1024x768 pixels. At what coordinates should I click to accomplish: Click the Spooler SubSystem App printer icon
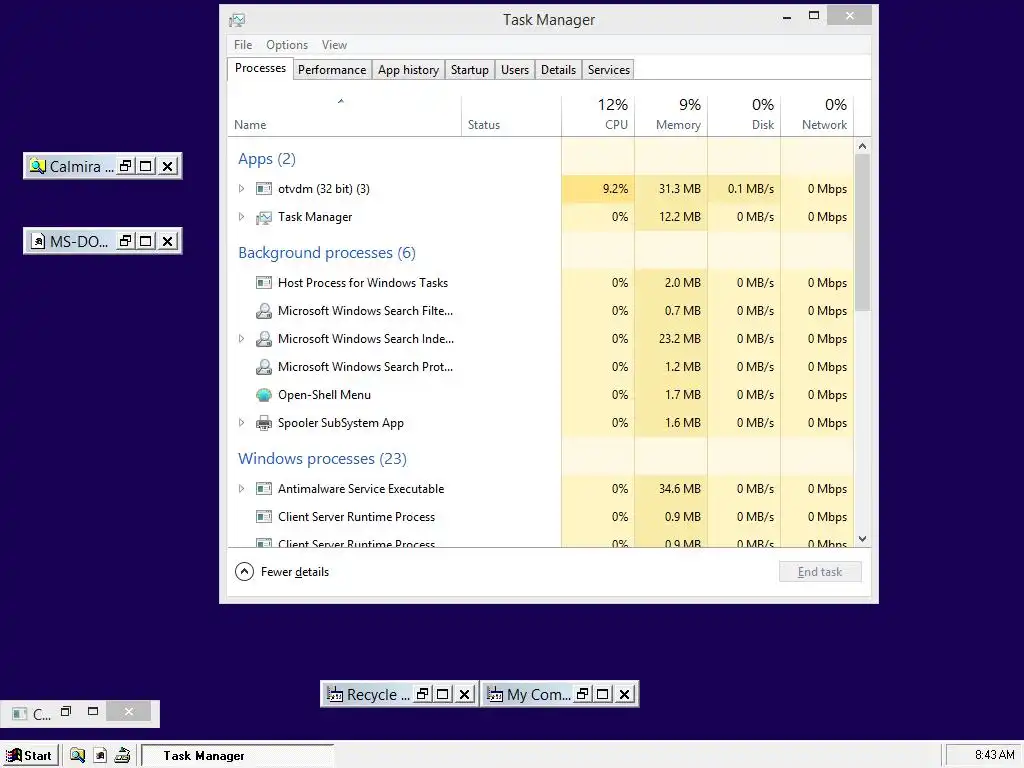click(264, 423)
